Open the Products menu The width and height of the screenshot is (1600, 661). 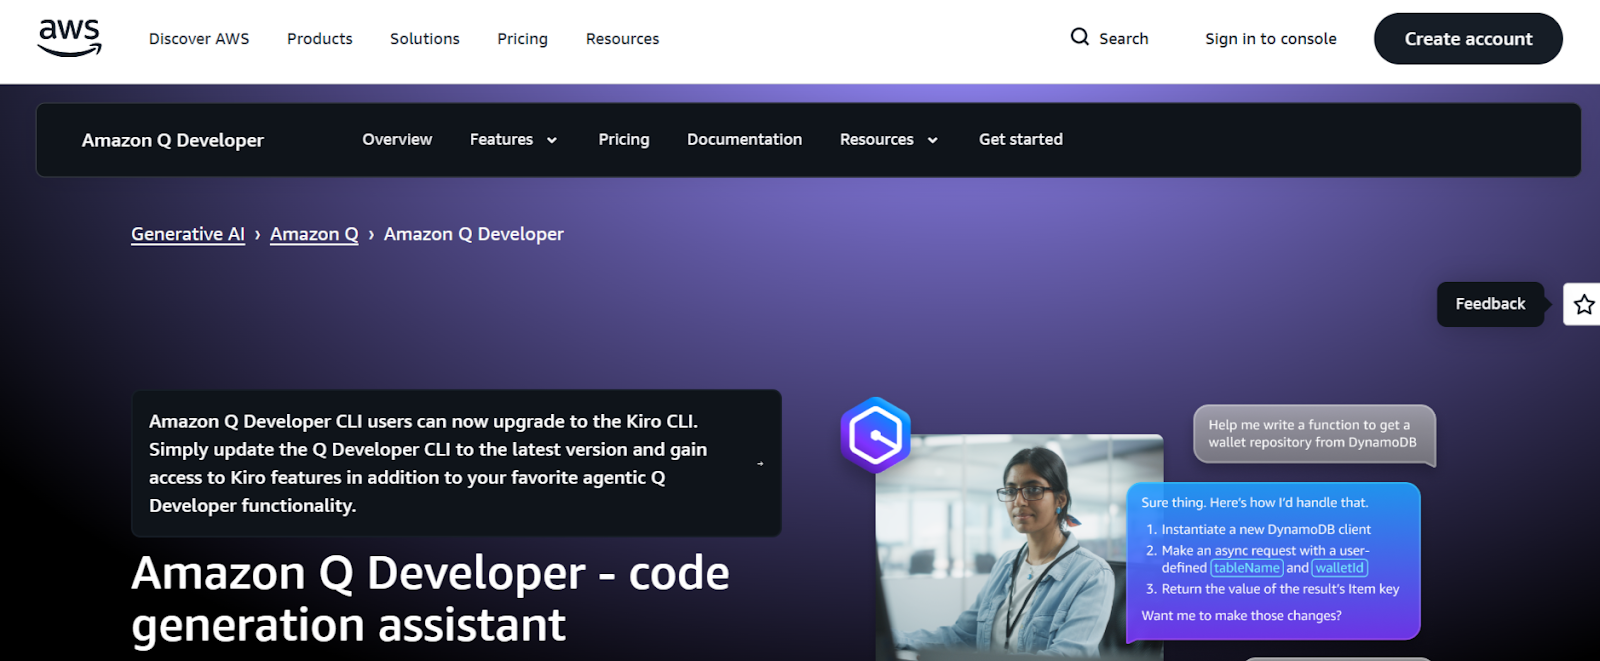click(320, 39)
